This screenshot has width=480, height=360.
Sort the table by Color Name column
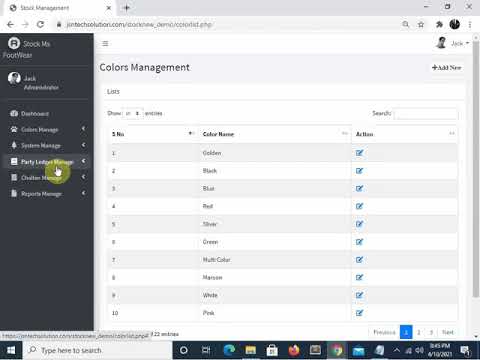pos(275,134)
